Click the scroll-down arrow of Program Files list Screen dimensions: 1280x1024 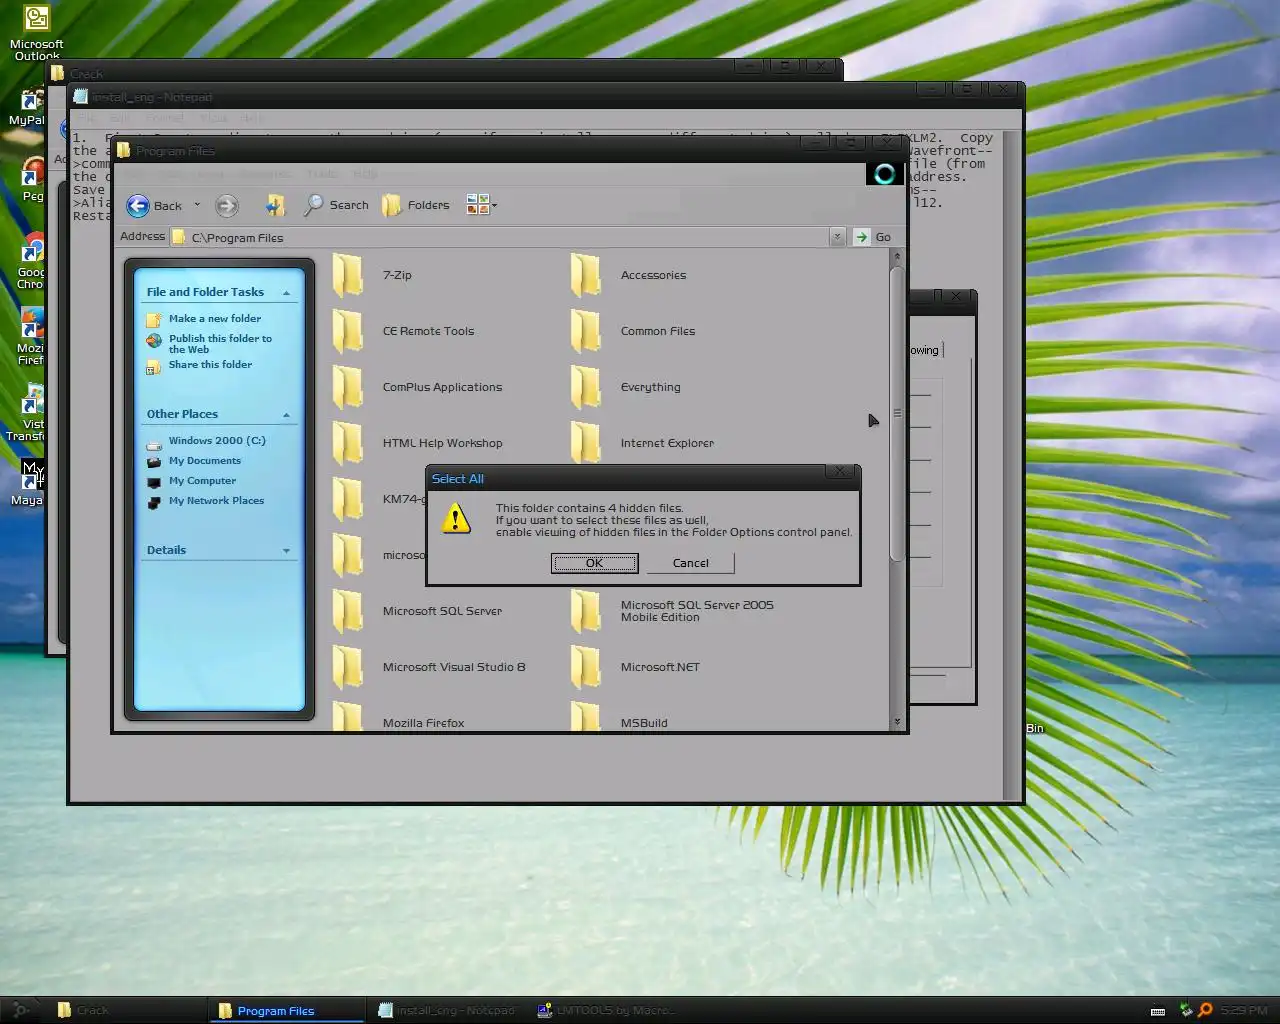[x=897, y=722]
